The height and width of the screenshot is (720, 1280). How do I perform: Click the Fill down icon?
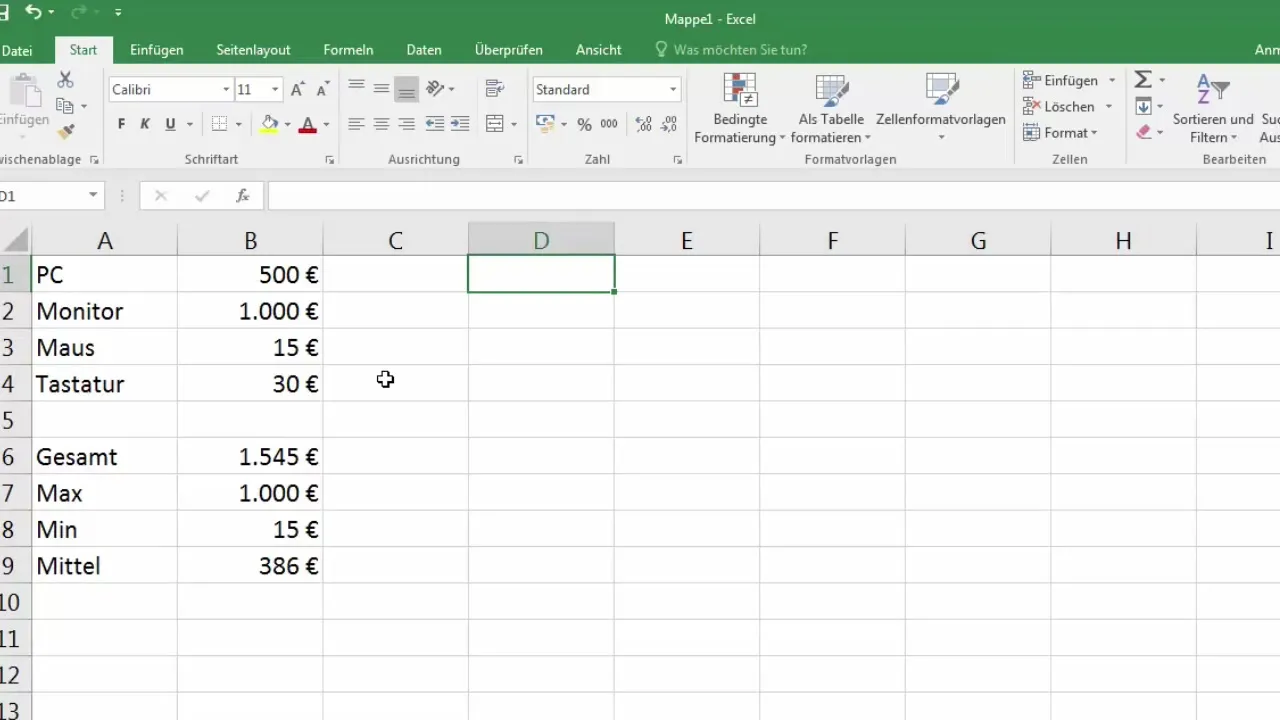point(1144,106)
